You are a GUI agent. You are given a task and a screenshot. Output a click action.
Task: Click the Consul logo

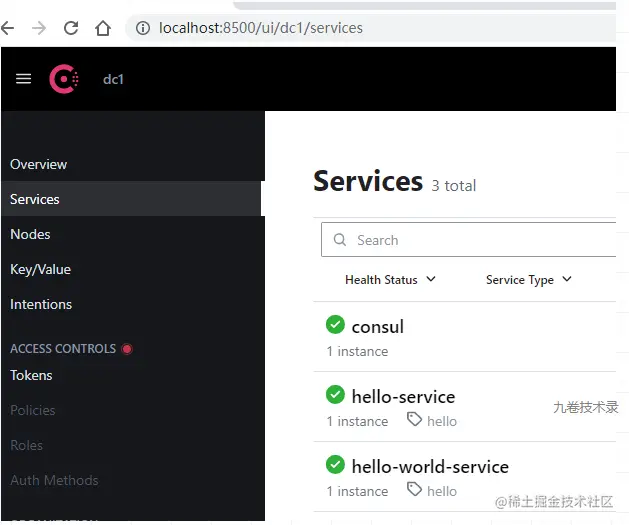(64, 79)
